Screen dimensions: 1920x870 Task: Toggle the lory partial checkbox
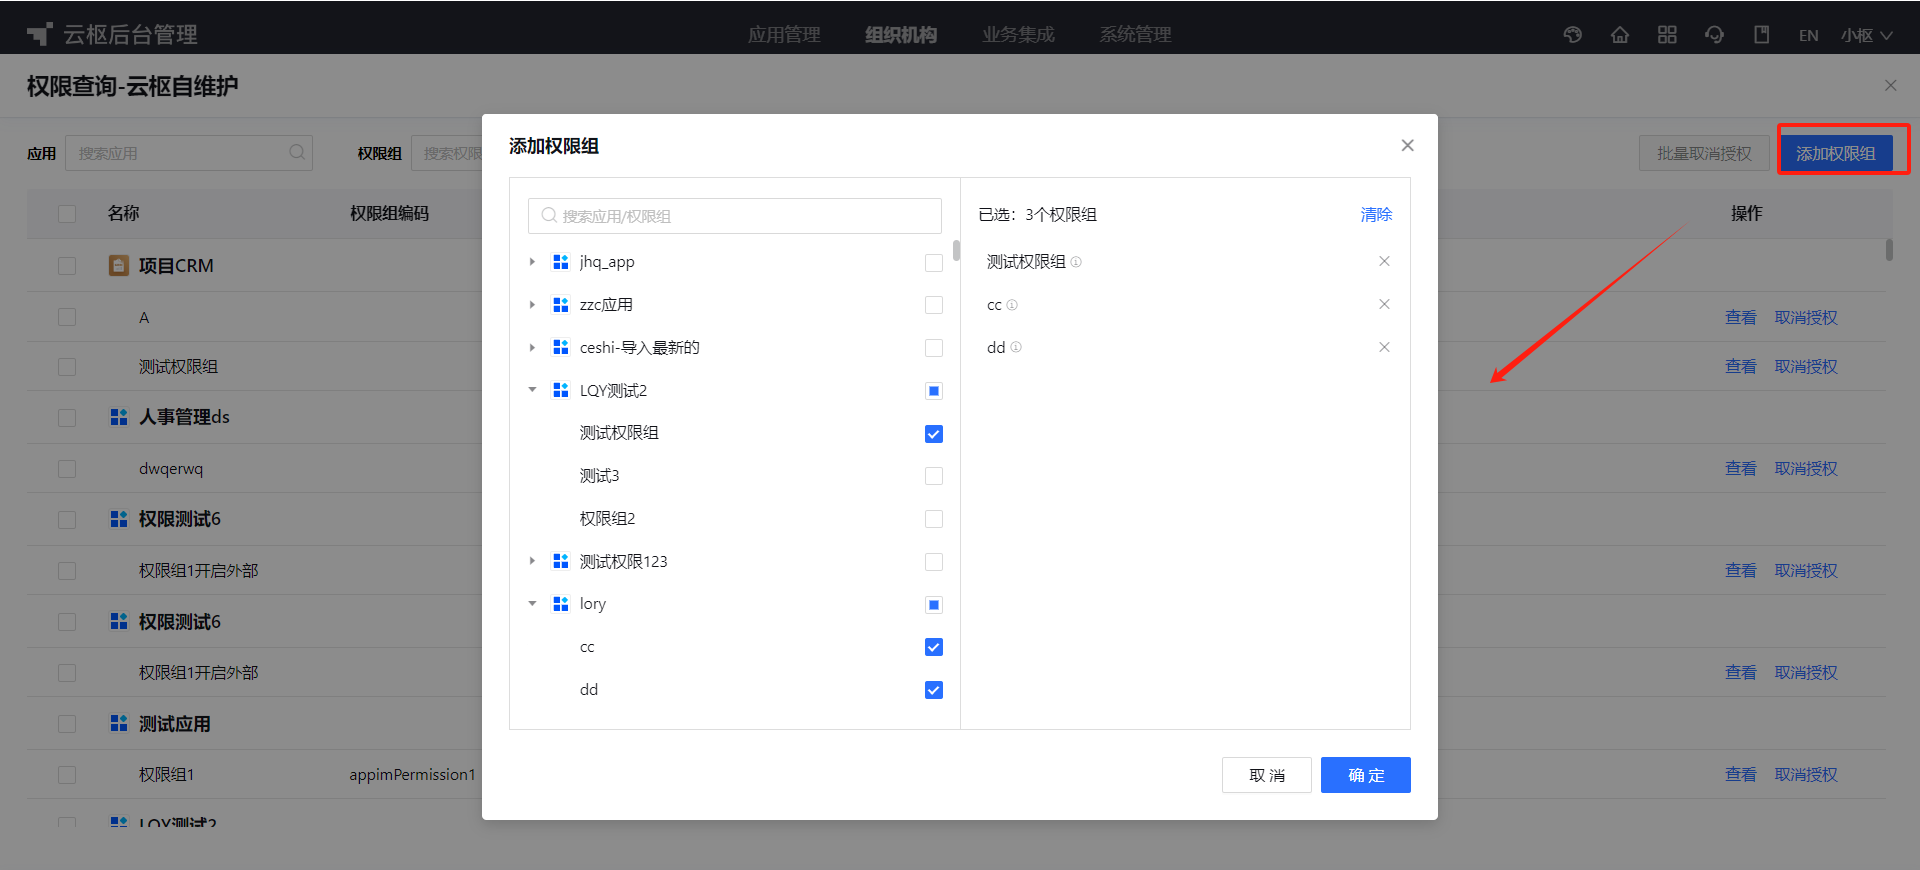tap(934, 605)
